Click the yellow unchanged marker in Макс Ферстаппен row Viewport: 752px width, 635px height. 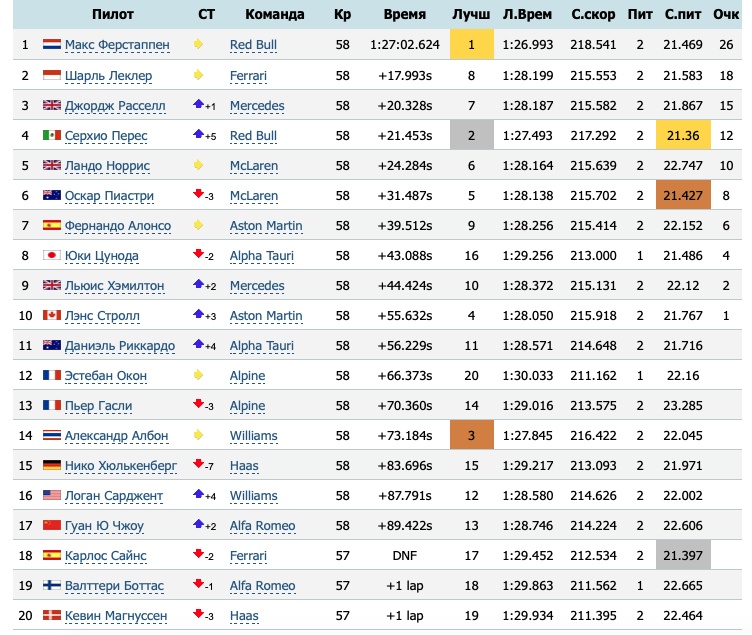(198, 44)
